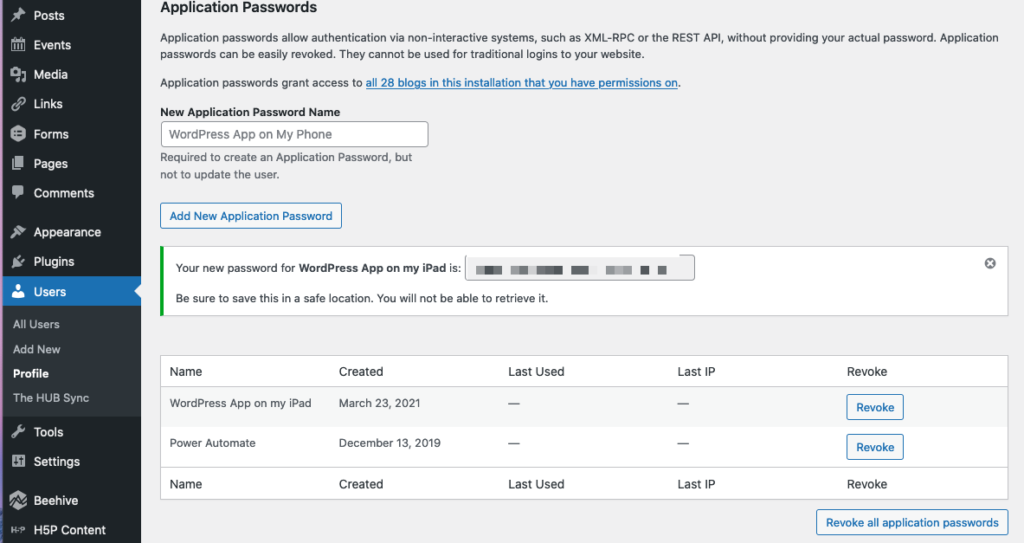
Task: Click the Posts pushpin icon
Action: pyautogui.click(x=18, y=15)
